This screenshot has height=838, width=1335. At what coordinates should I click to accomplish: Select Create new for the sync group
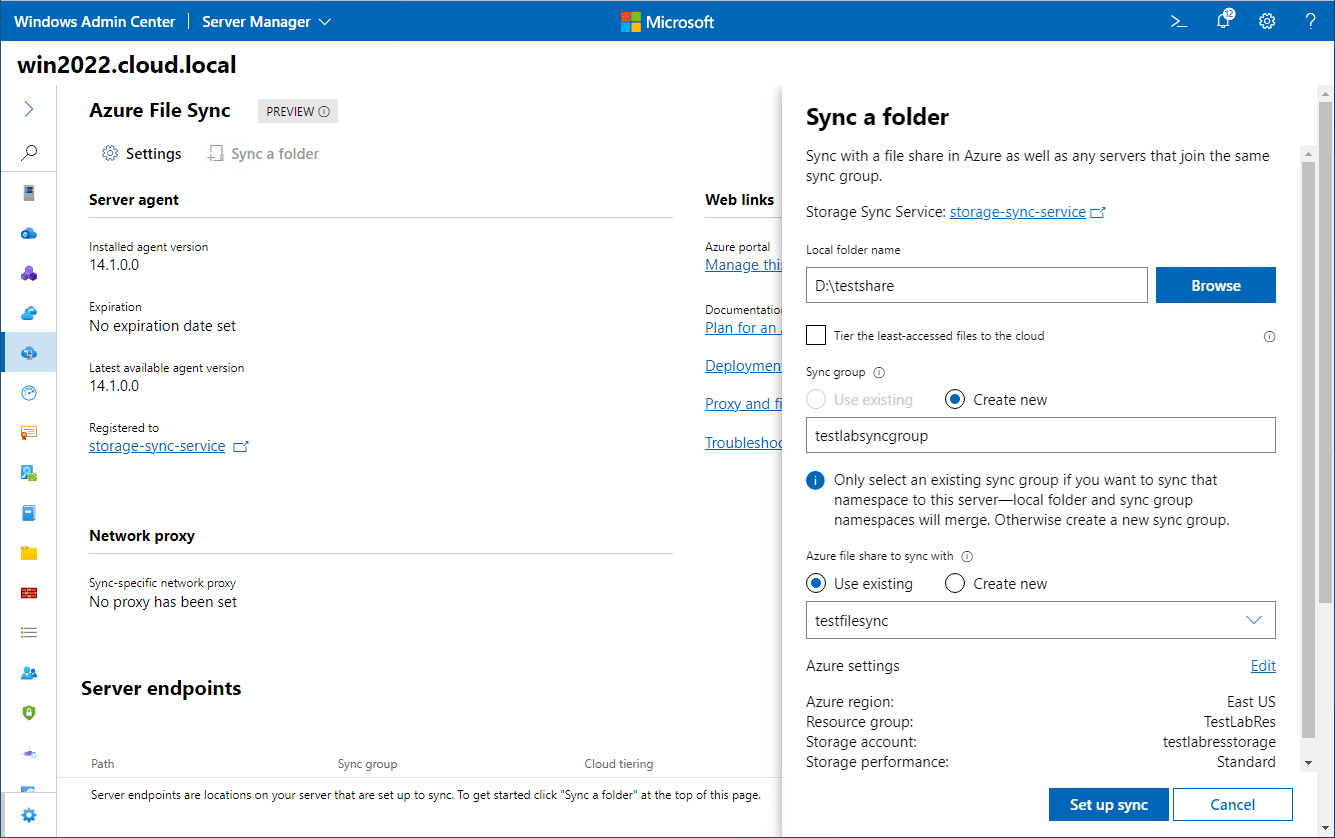[x=954, y=398]
